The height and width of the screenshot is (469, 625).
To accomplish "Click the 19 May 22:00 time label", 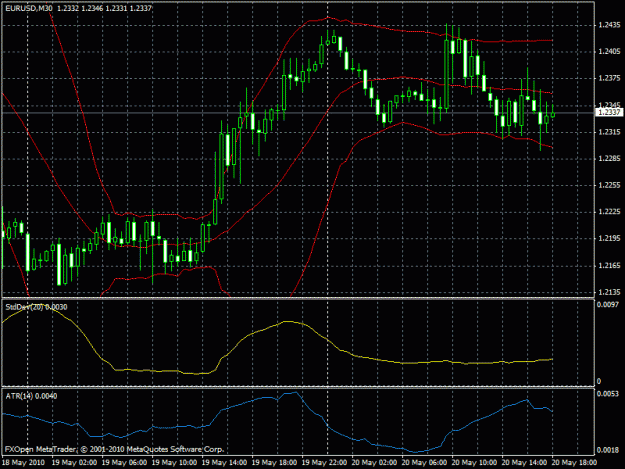I will 324,463.
